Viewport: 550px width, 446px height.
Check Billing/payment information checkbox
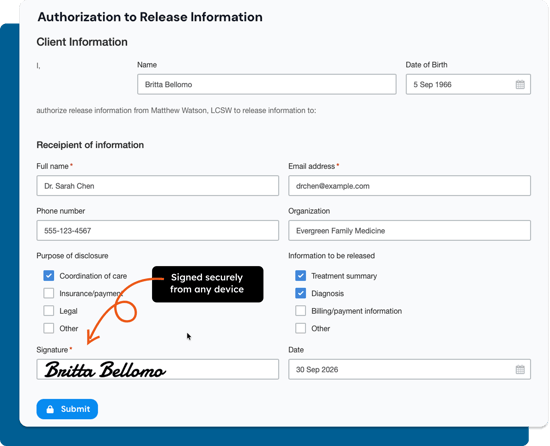pyautogui.click(x=301, y=311)
